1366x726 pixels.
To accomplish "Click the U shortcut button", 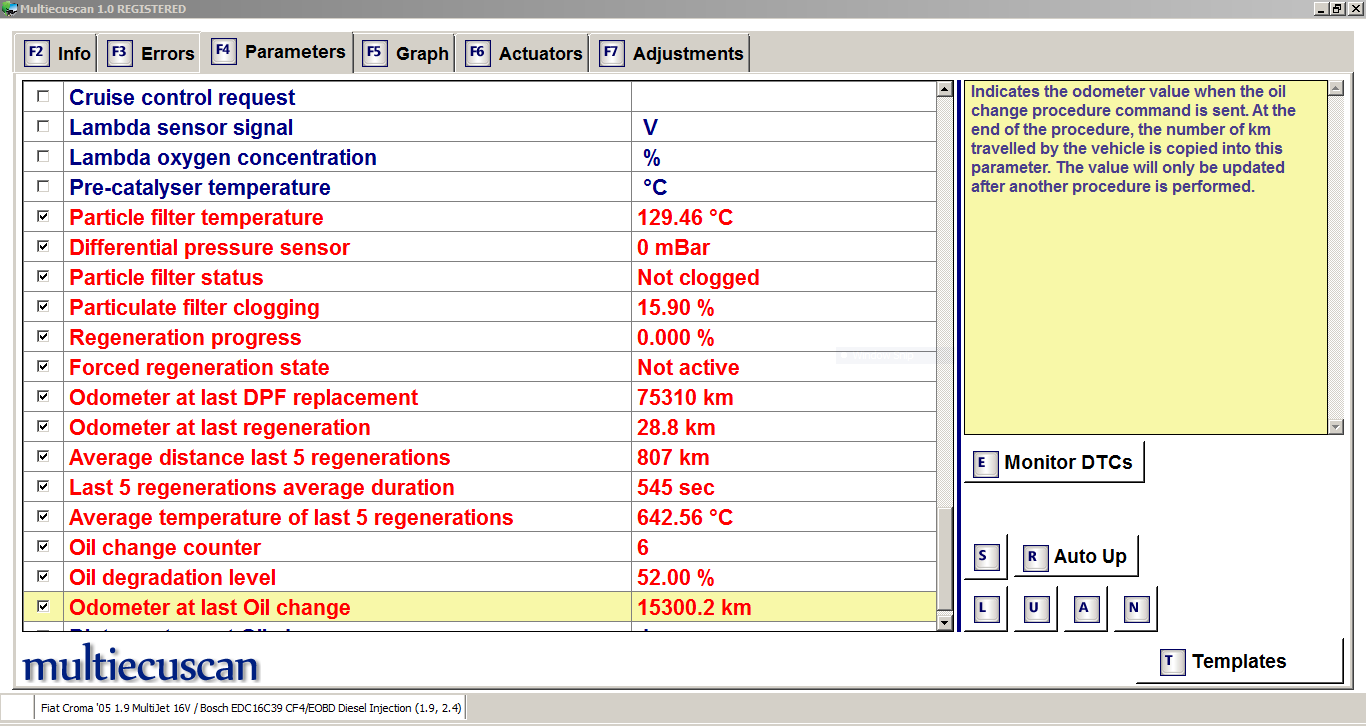I will pos(1035,608).
